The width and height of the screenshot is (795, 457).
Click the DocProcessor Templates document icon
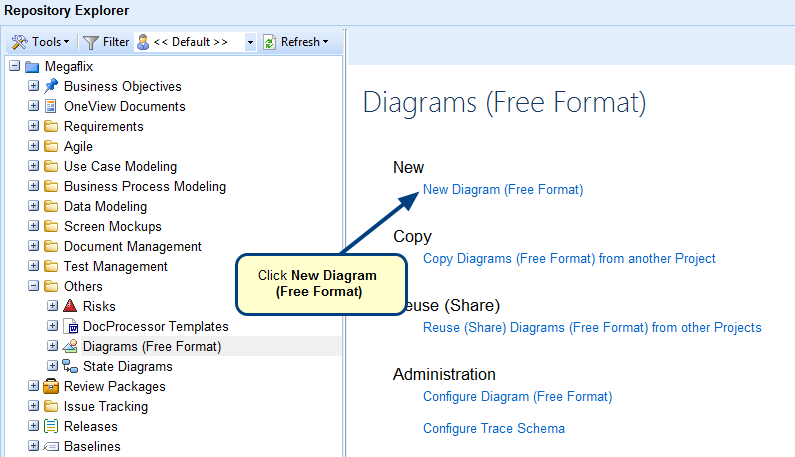coord(71,326)
